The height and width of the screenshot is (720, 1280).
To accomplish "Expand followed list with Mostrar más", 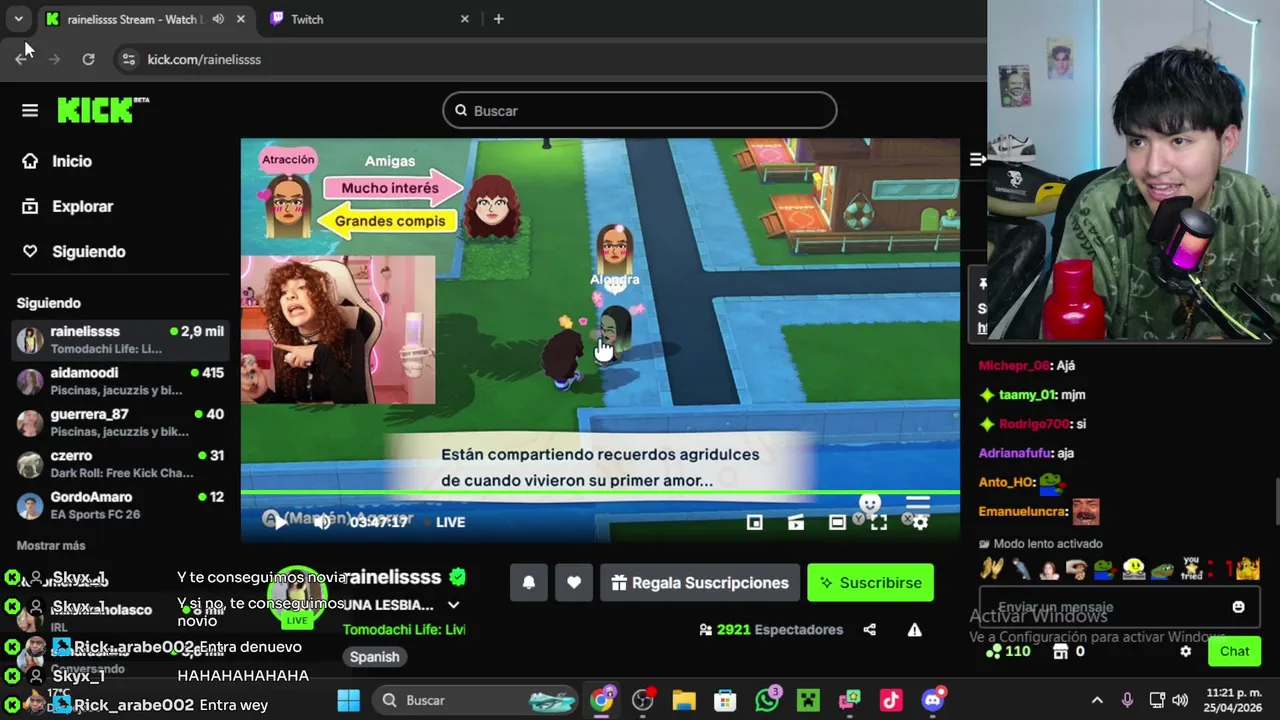I will click(51, 546).
